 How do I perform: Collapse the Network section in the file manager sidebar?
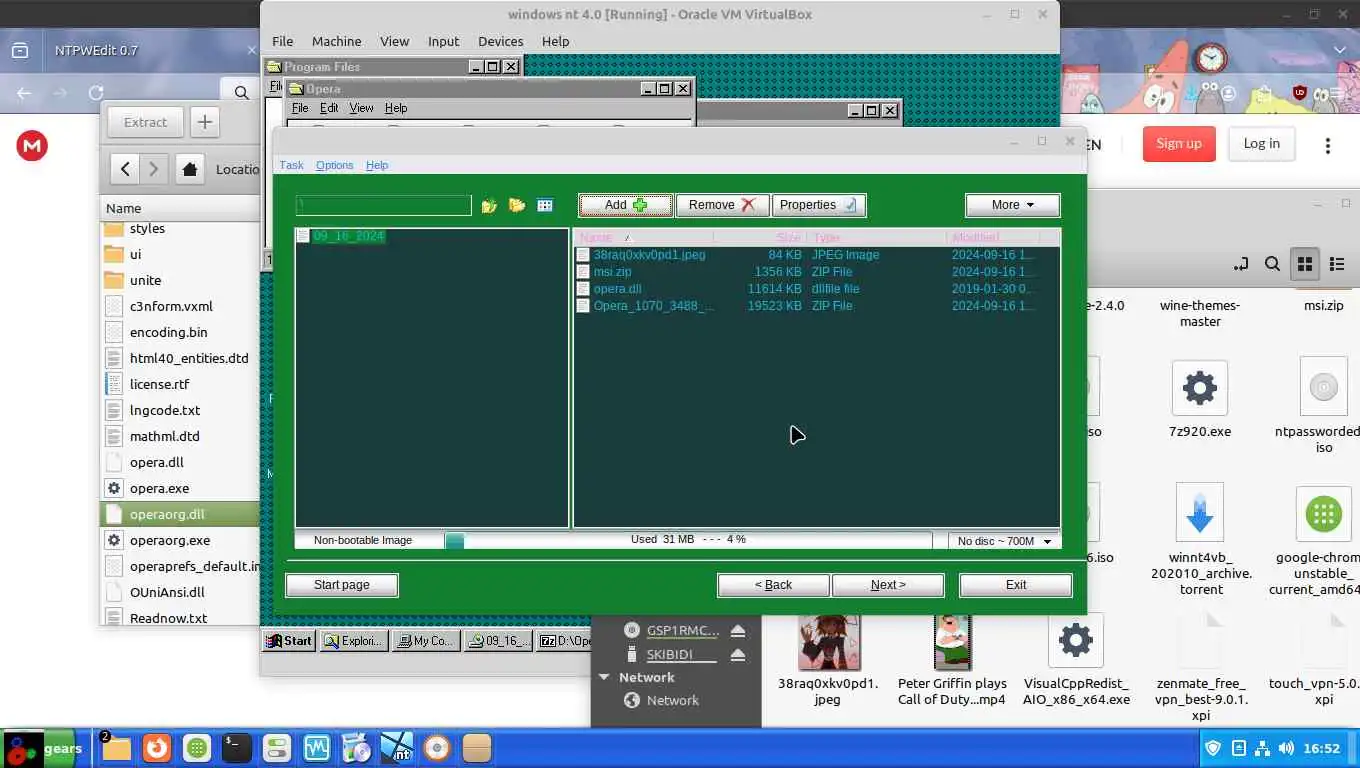(604, 677)
